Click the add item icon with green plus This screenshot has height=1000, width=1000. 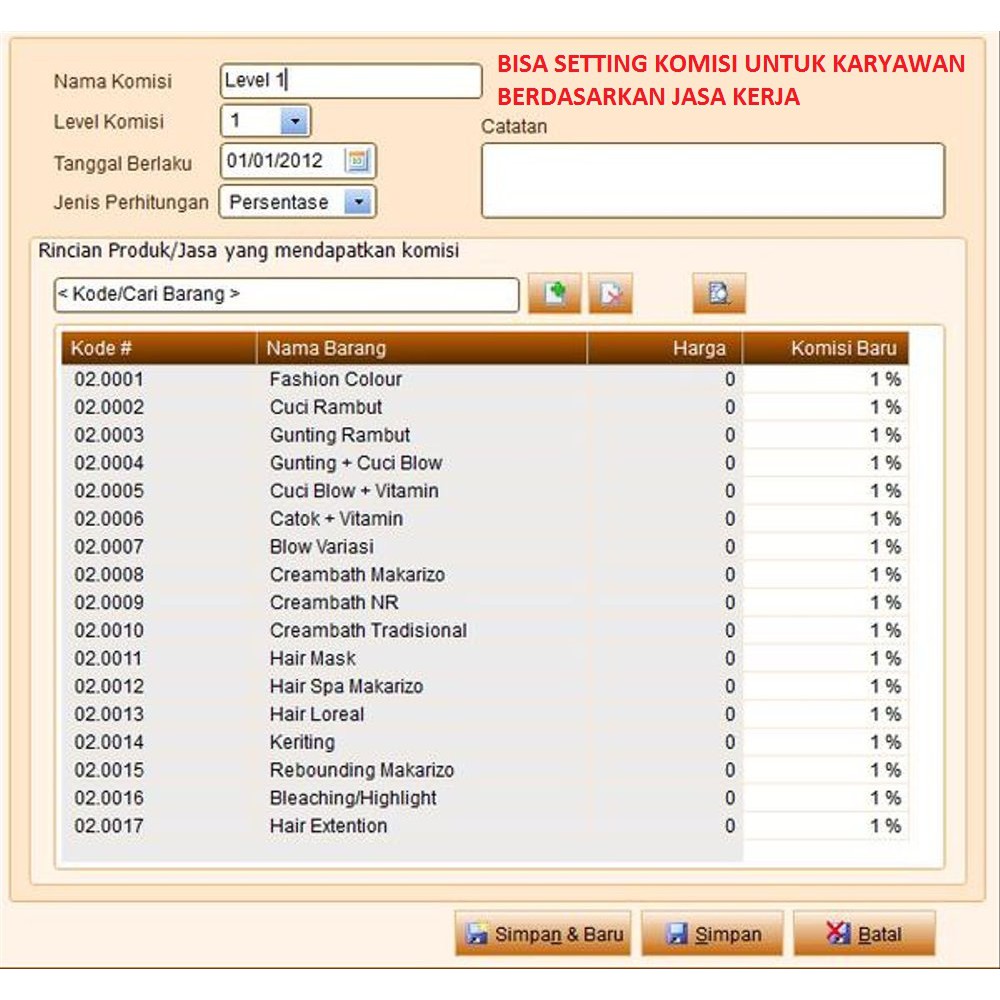pos(554,294)
